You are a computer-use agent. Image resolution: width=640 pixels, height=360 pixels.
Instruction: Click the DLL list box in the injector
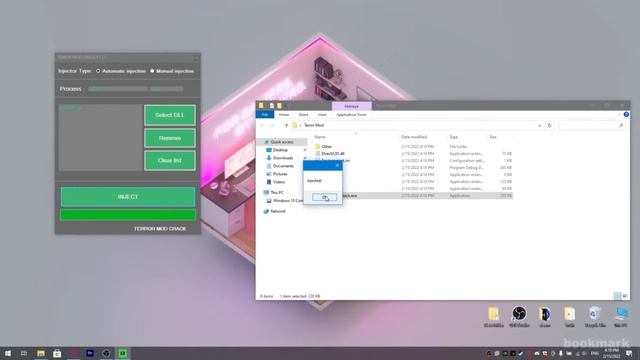coord(100,138)
